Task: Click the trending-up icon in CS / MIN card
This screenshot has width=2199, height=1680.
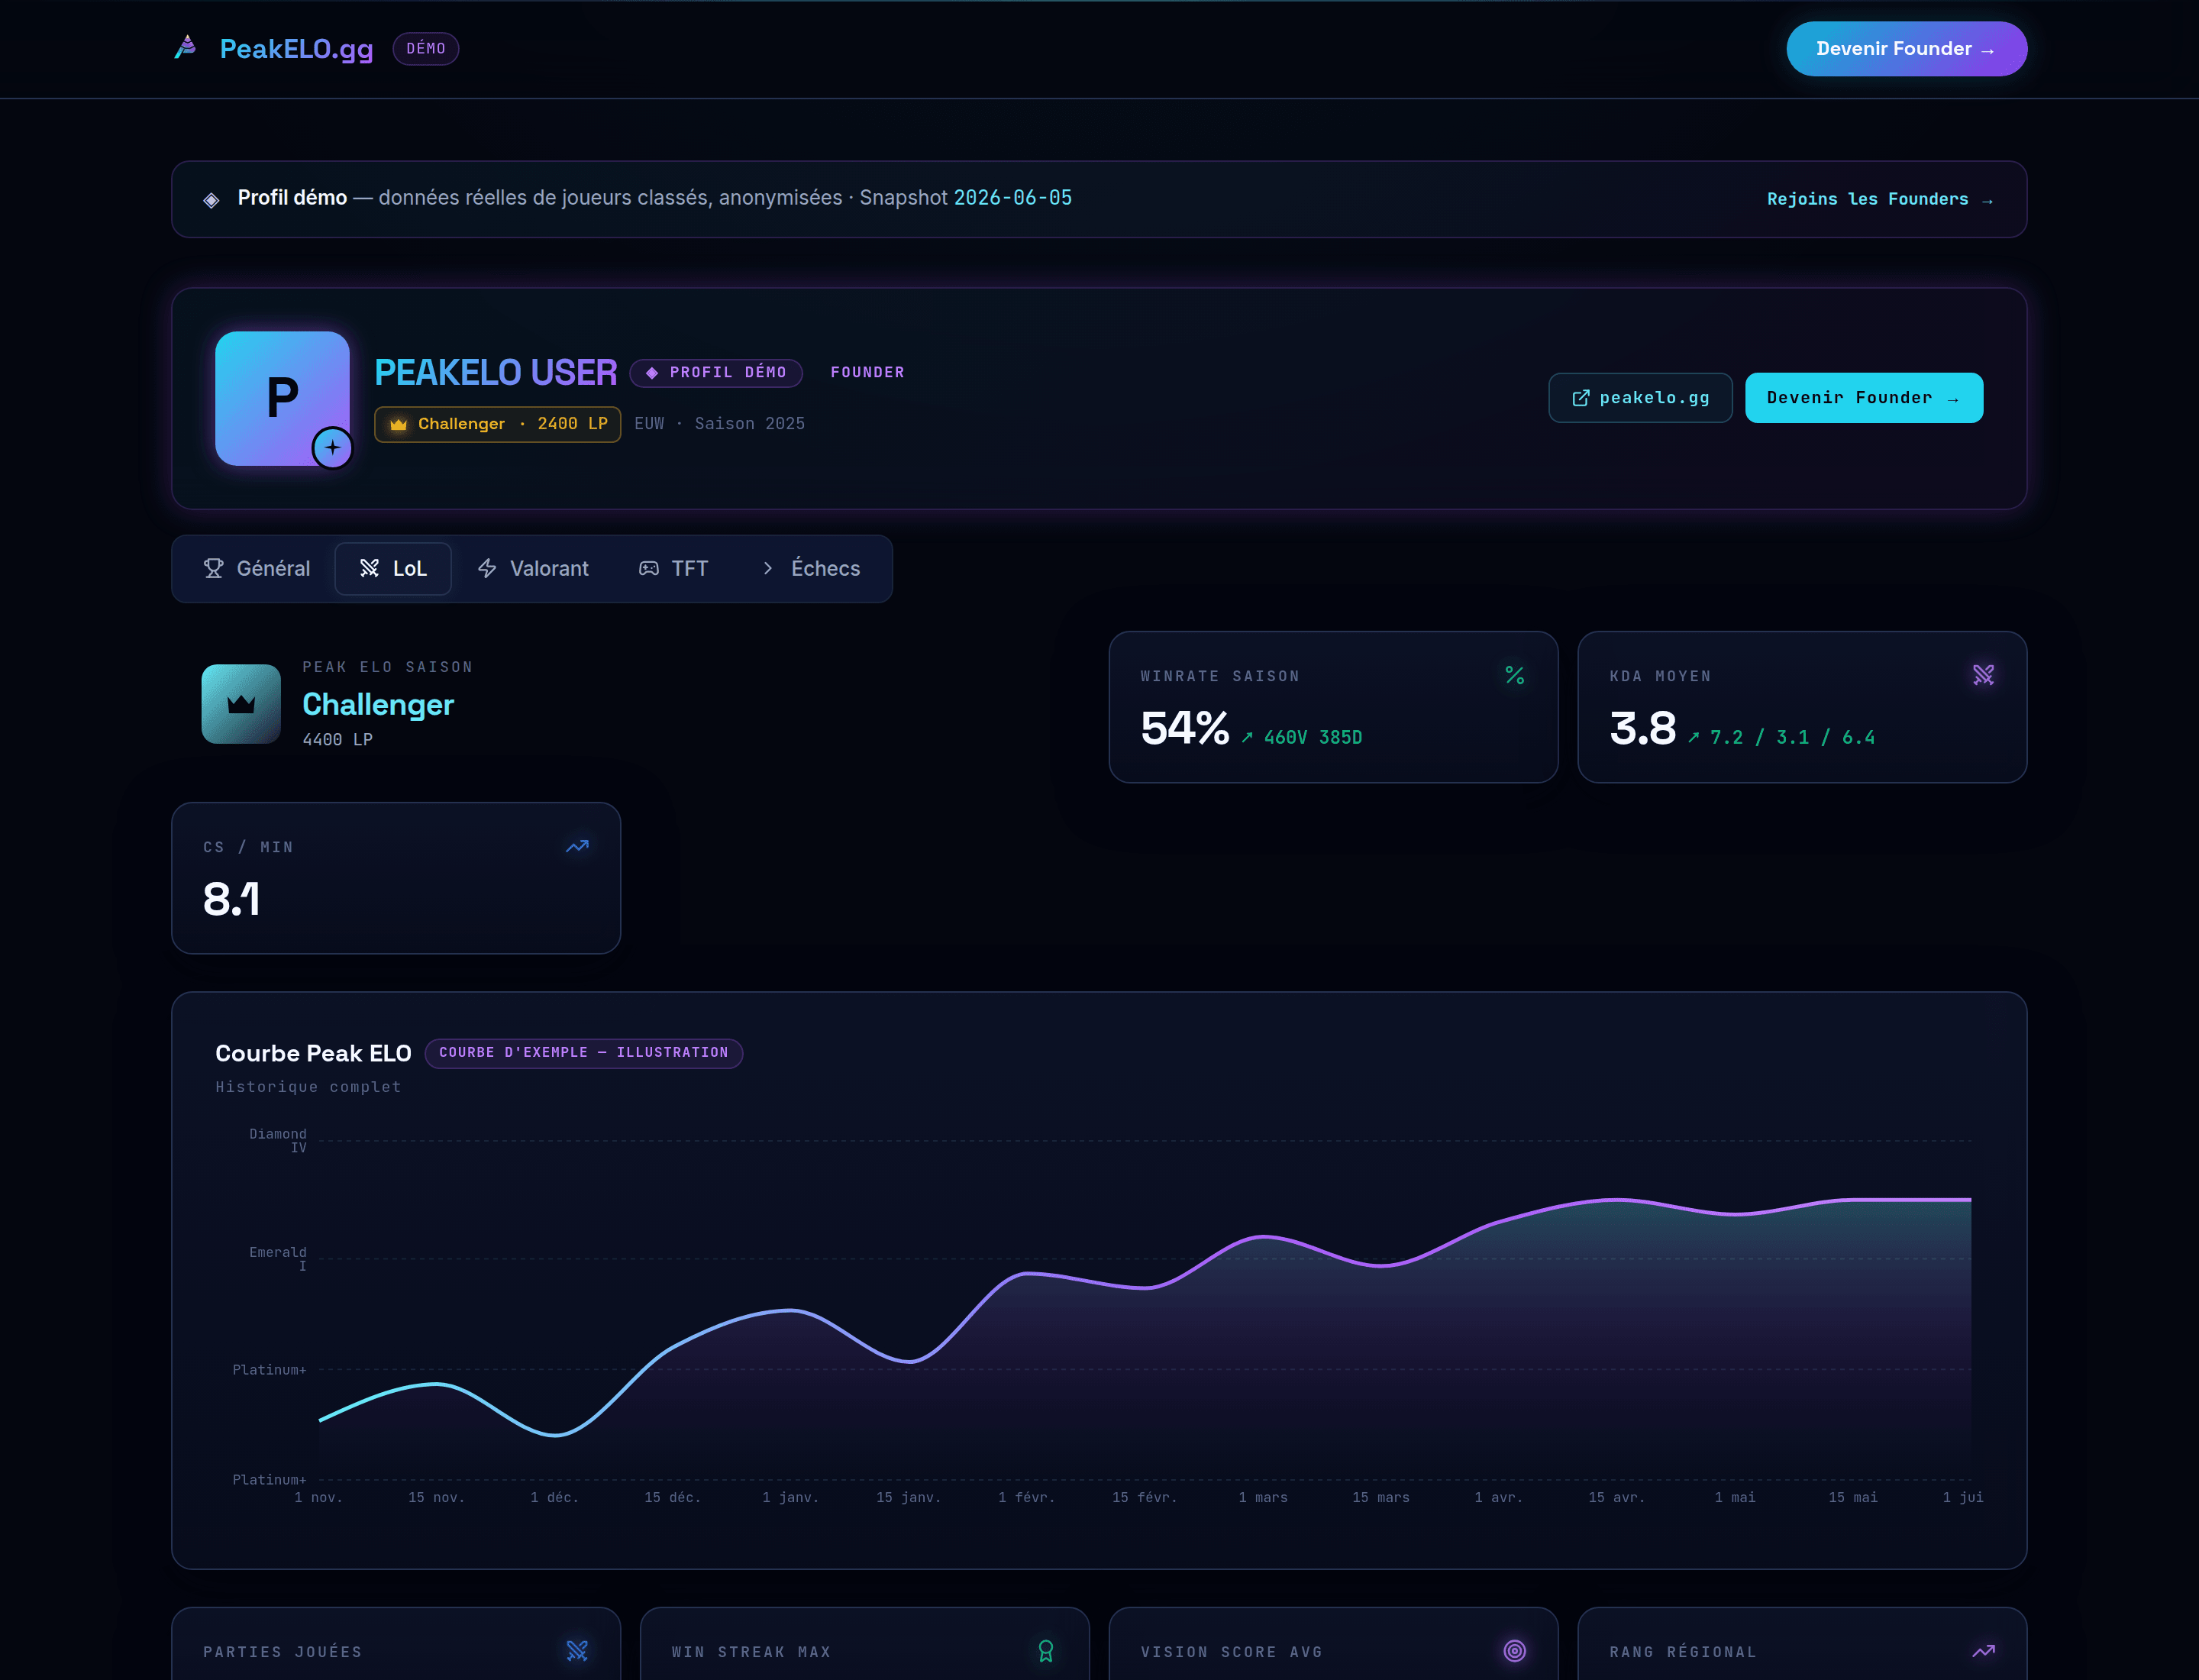Action: 577,847
